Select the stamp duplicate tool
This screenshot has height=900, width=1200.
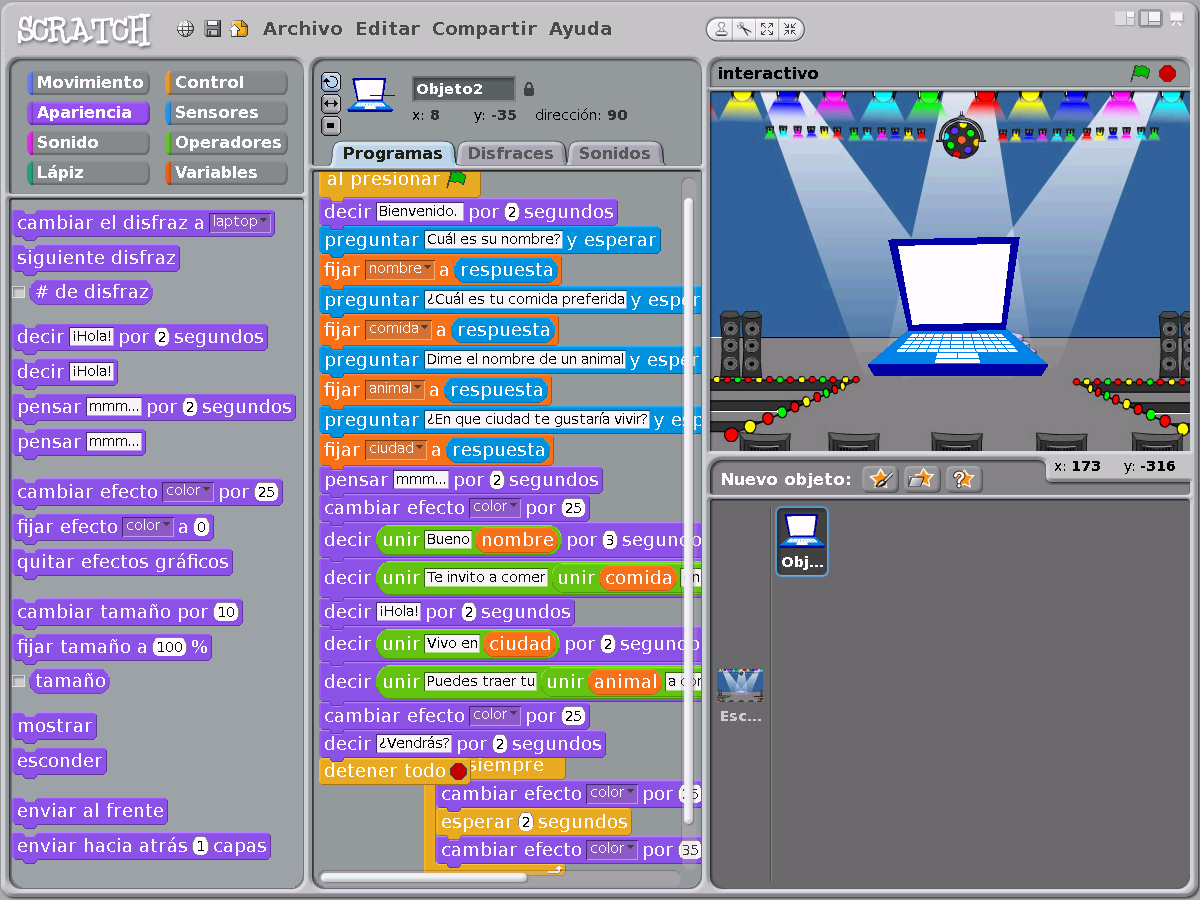tap(722, 28)
